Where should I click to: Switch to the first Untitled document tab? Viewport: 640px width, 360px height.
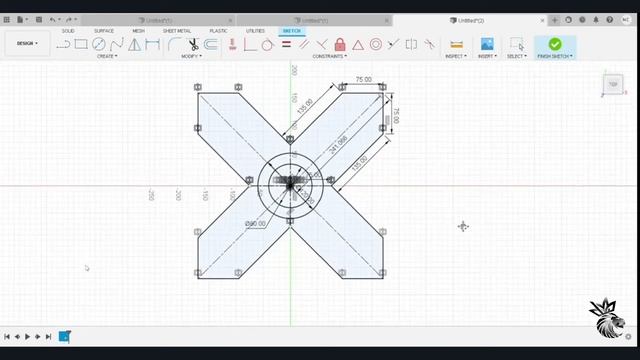coord(158,20)
